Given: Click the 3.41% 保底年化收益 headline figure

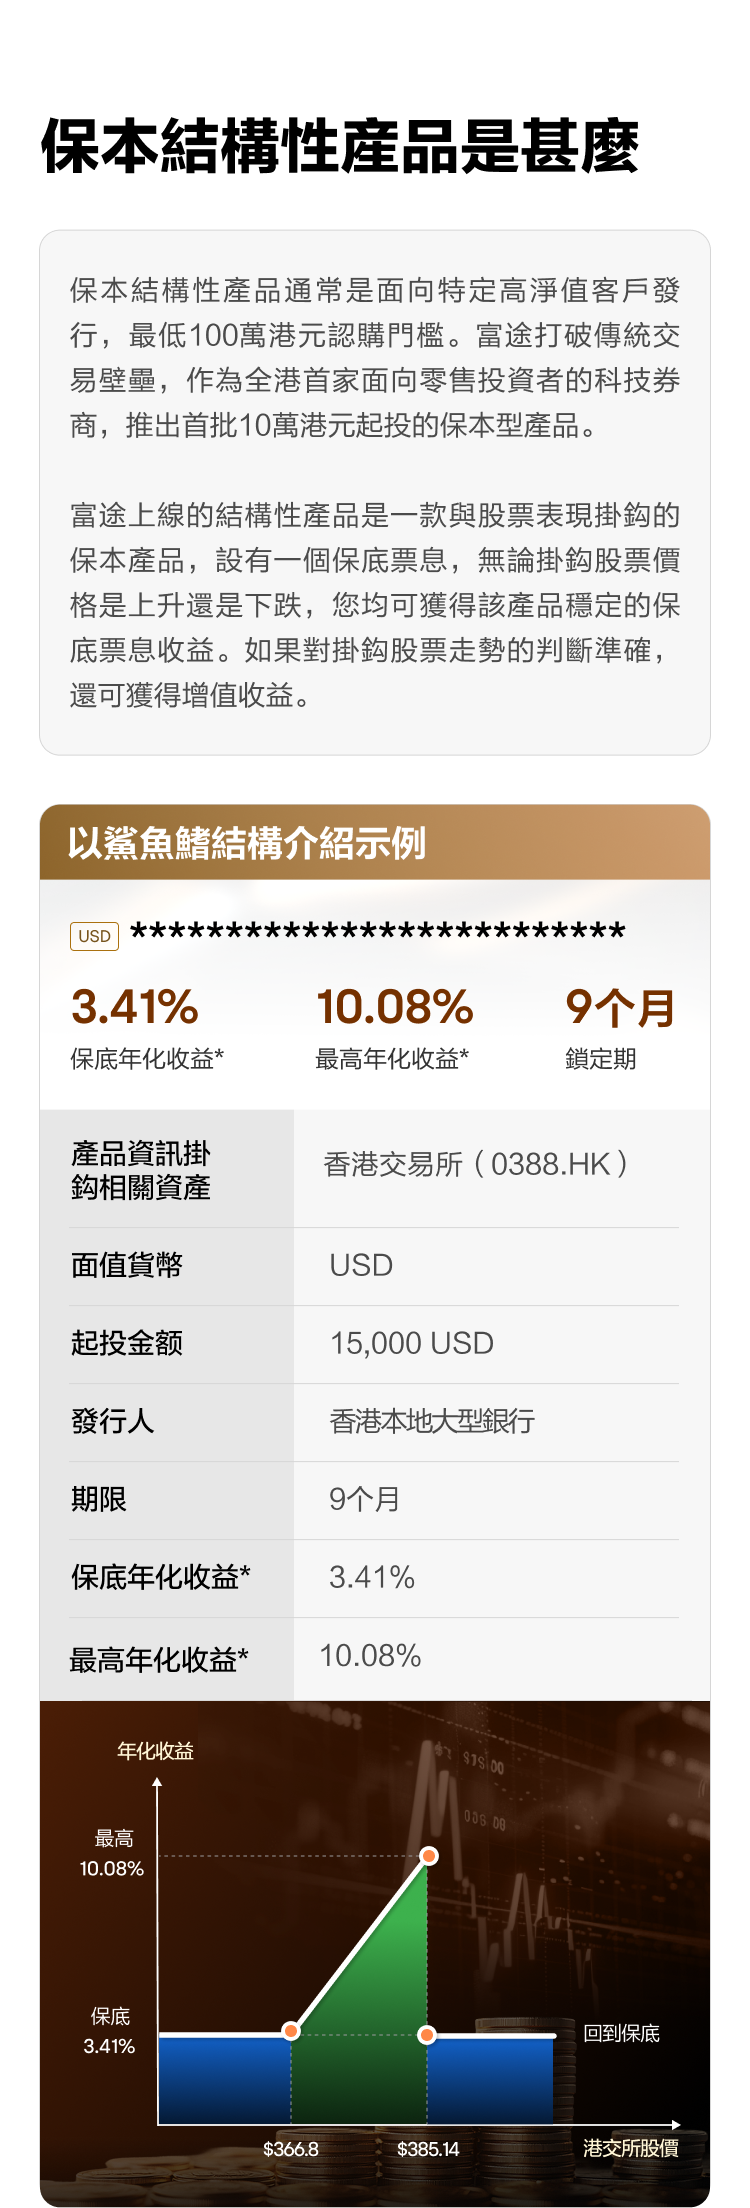Looking at the screenshot, I should [135, 1007].
